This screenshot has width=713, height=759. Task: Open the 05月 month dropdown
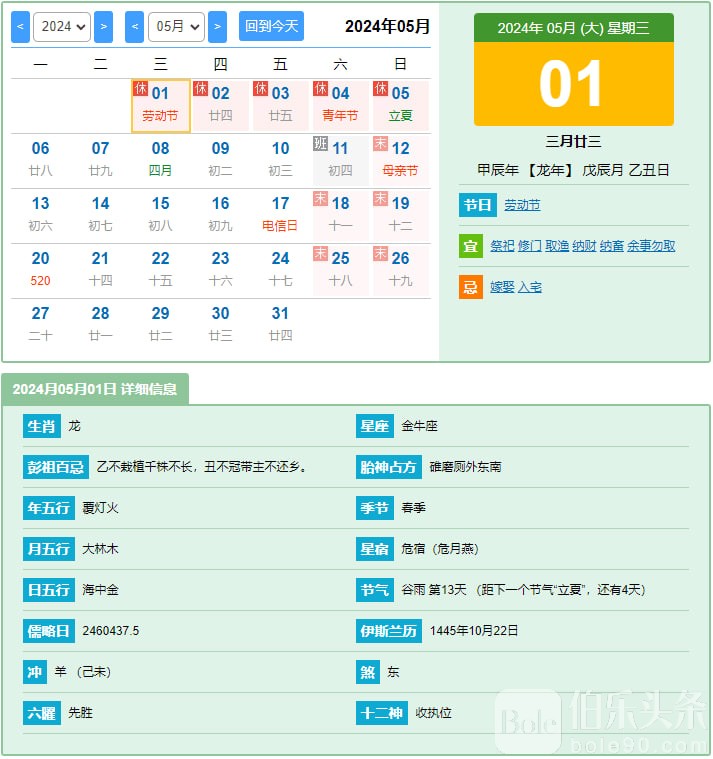pyautogui.click(x=176, y=27)
